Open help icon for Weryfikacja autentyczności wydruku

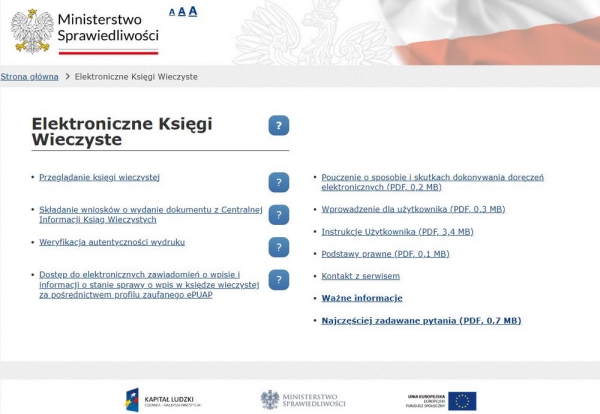[x=279, y=247]
